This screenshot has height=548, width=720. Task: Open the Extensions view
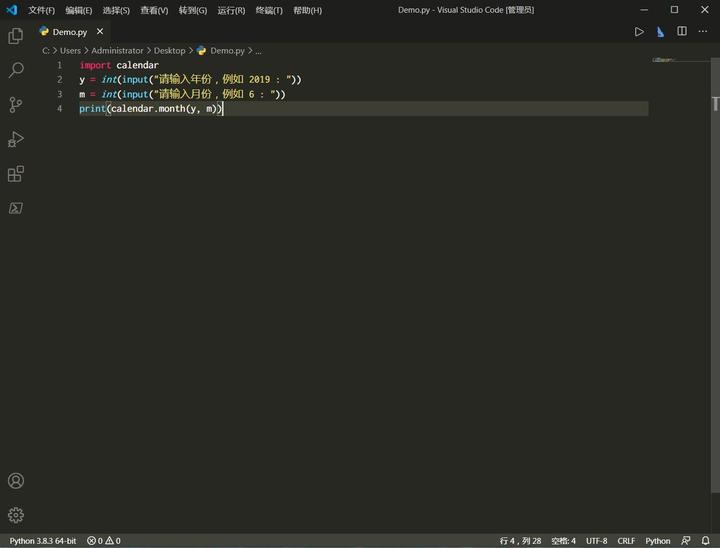click(x=16, y=174)
